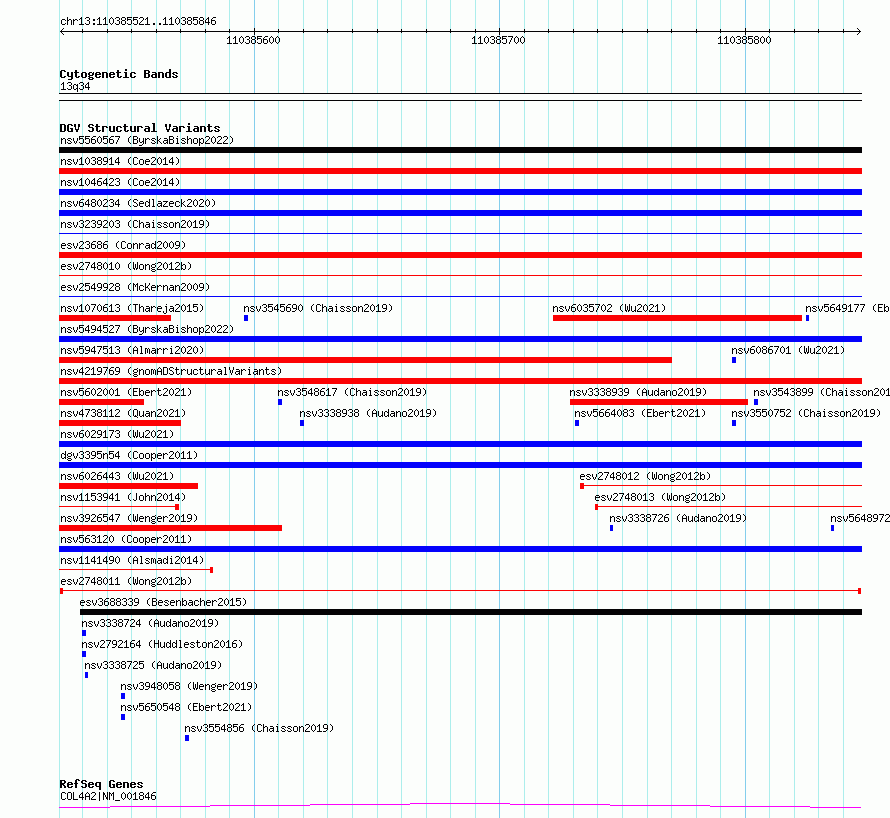Viewport: 890px width, 818px height.
Task: Click the blue bar under nsv6029173 (Wu2021)
Action: pos(460,444)
